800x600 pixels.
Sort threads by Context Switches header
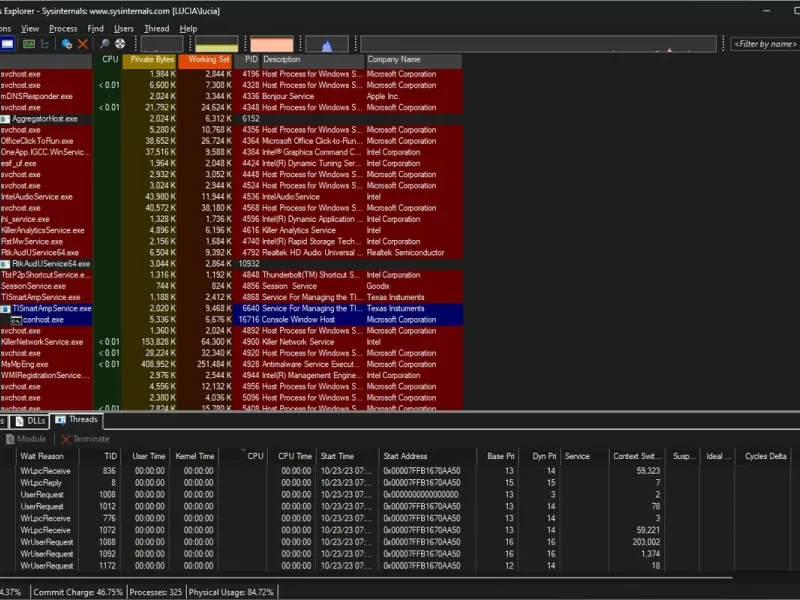[x=637, y=456]
